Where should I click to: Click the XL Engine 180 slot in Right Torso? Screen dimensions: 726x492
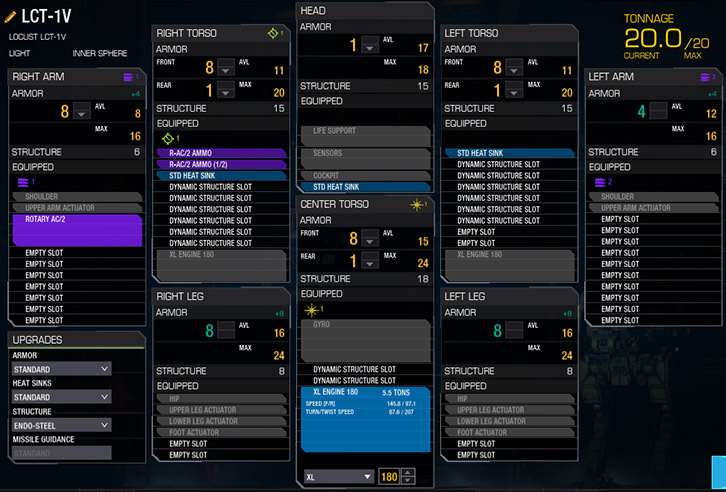[221, 265]
